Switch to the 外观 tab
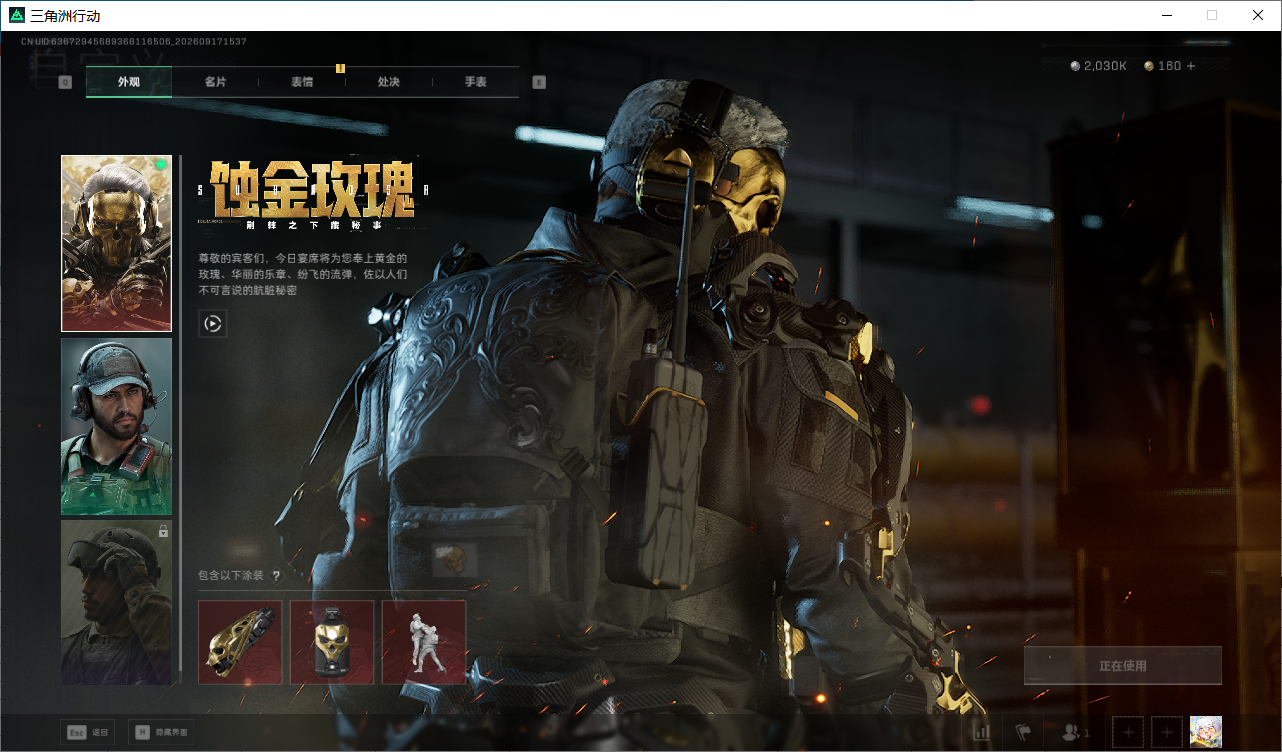The width and height of the screenshot is (1282, 752). pos(129,82)
